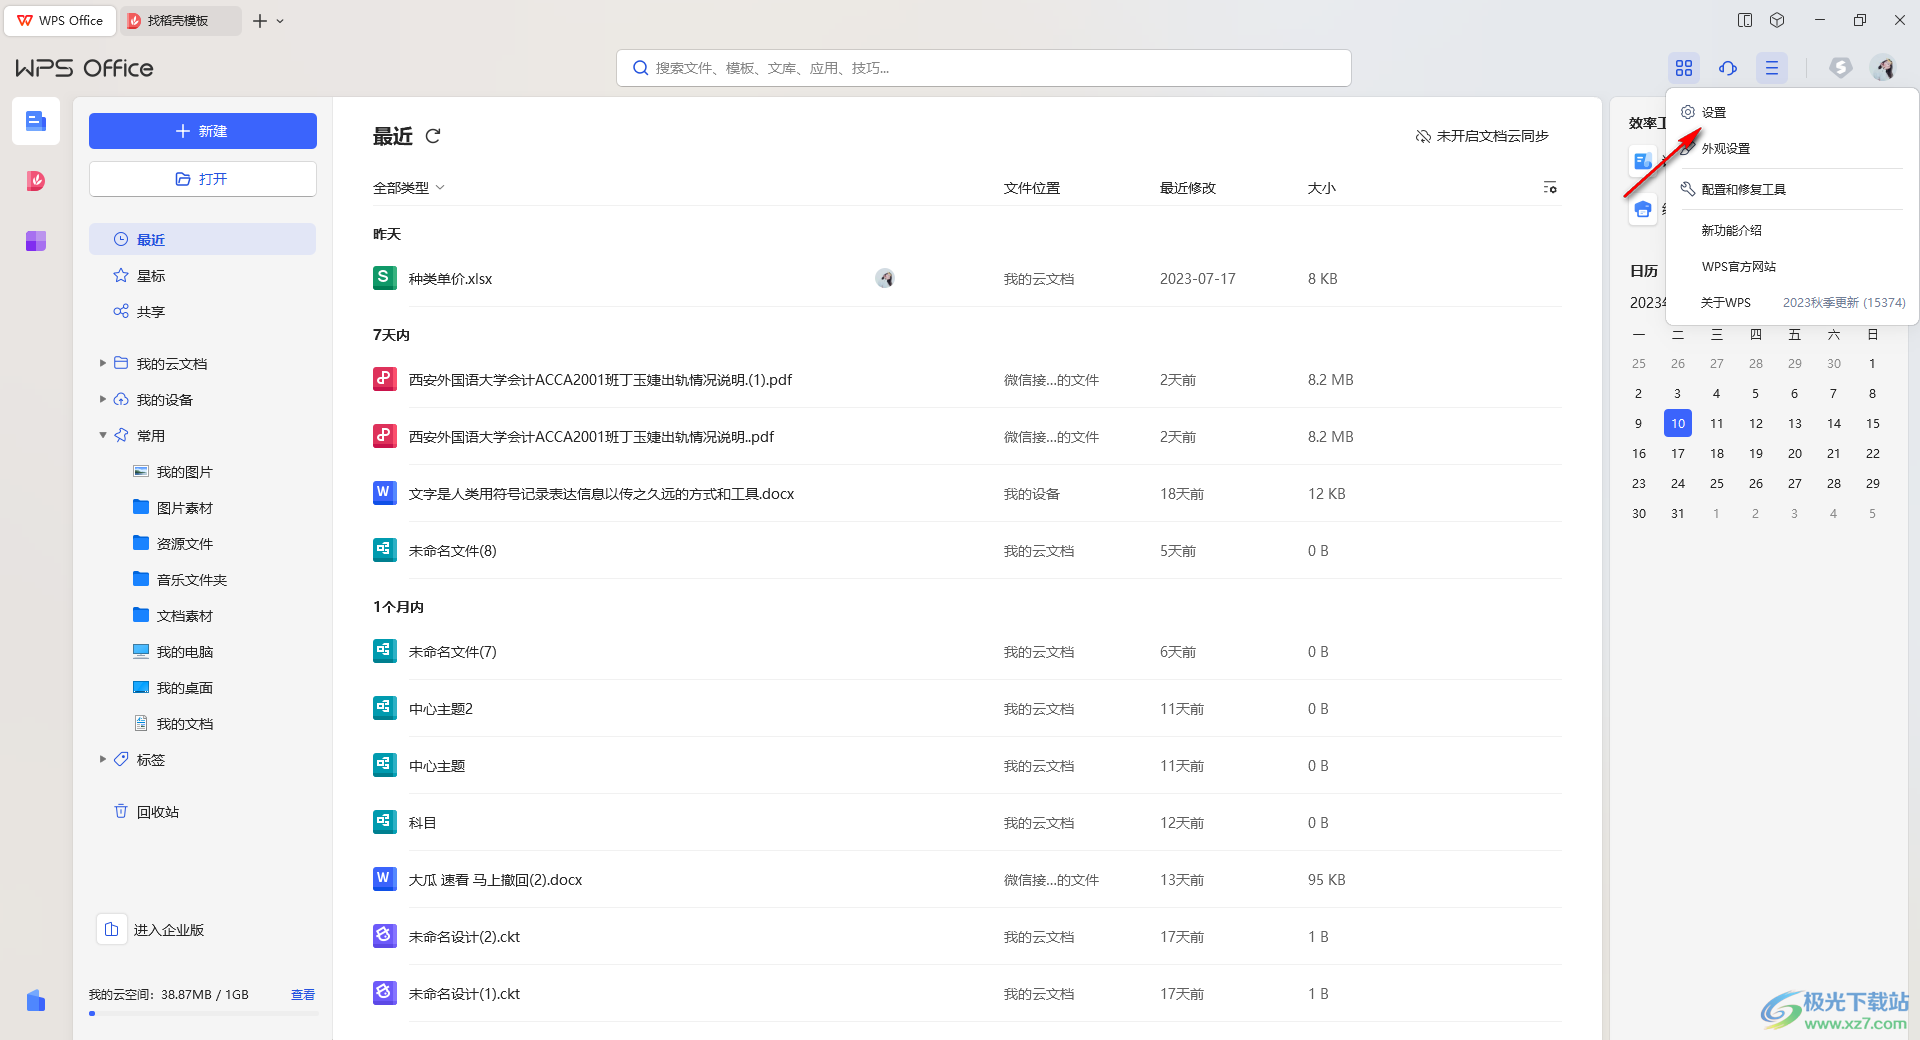This screenshot has height=1040, width=1920.
Task: Click the blue 新建 button
Action: [x=202, y=131]
